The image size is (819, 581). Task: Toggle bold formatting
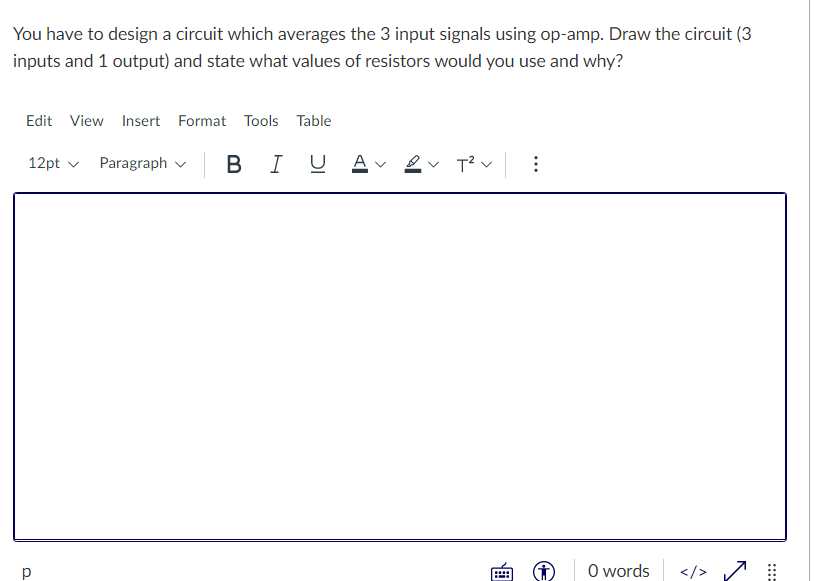pos(234,164)
